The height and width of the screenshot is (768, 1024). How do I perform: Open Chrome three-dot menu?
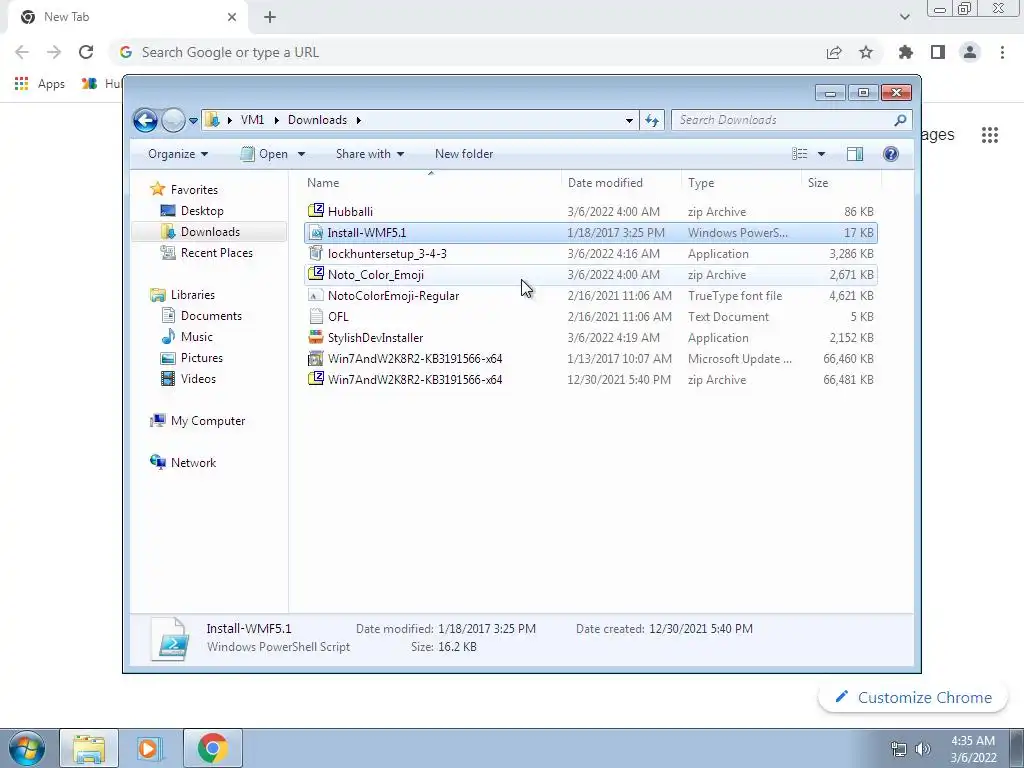1002,52
